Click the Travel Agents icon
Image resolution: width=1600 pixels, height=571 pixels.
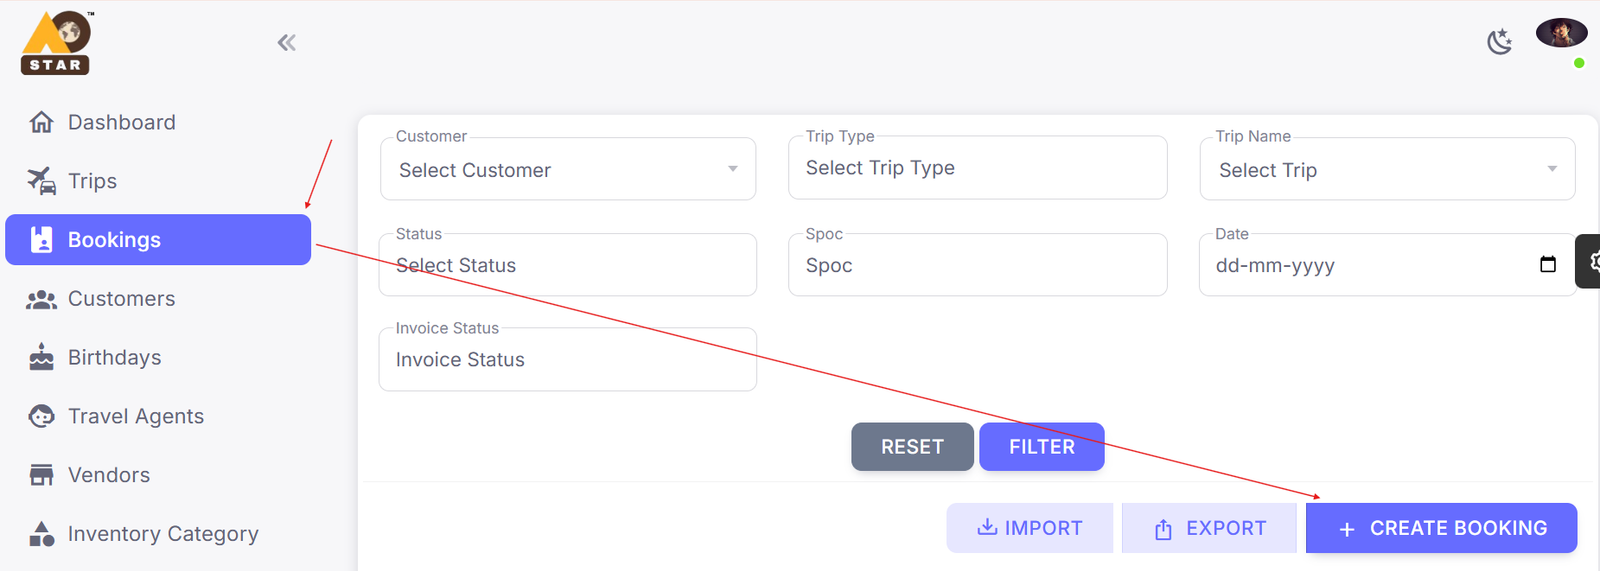[42, 416]
